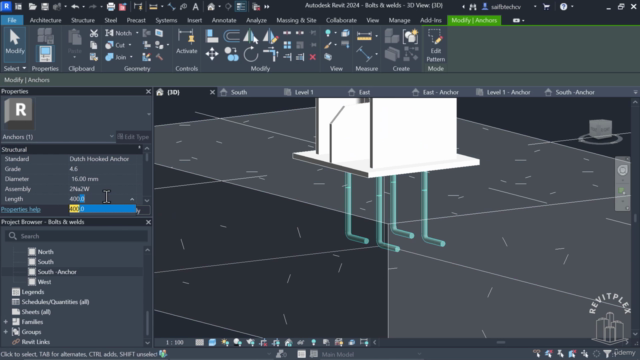Select Sheets (all) in Project Browser
This screenshot has height=360, width=640.
tap(36, 312)
